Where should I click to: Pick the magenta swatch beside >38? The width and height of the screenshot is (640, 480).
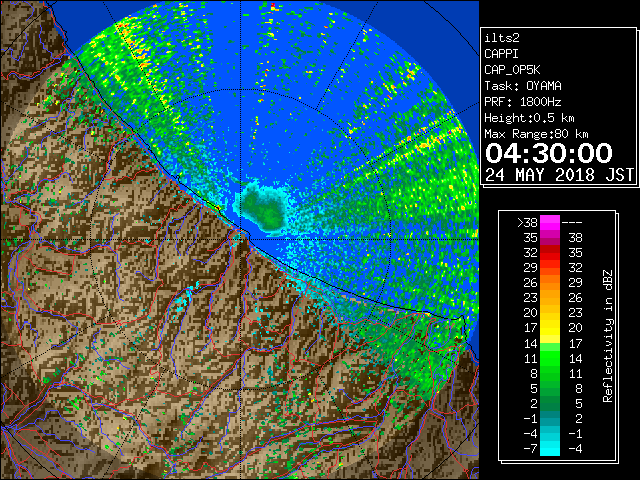click(550, 223)
